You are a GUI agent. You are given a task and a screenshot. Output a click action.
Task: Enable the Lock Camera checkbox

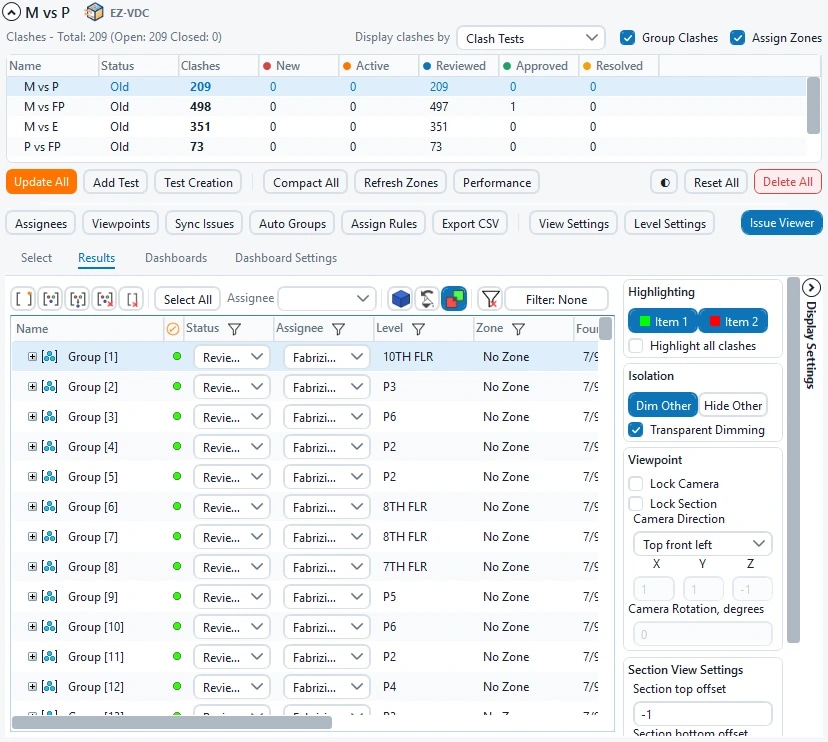coord(636,484)
